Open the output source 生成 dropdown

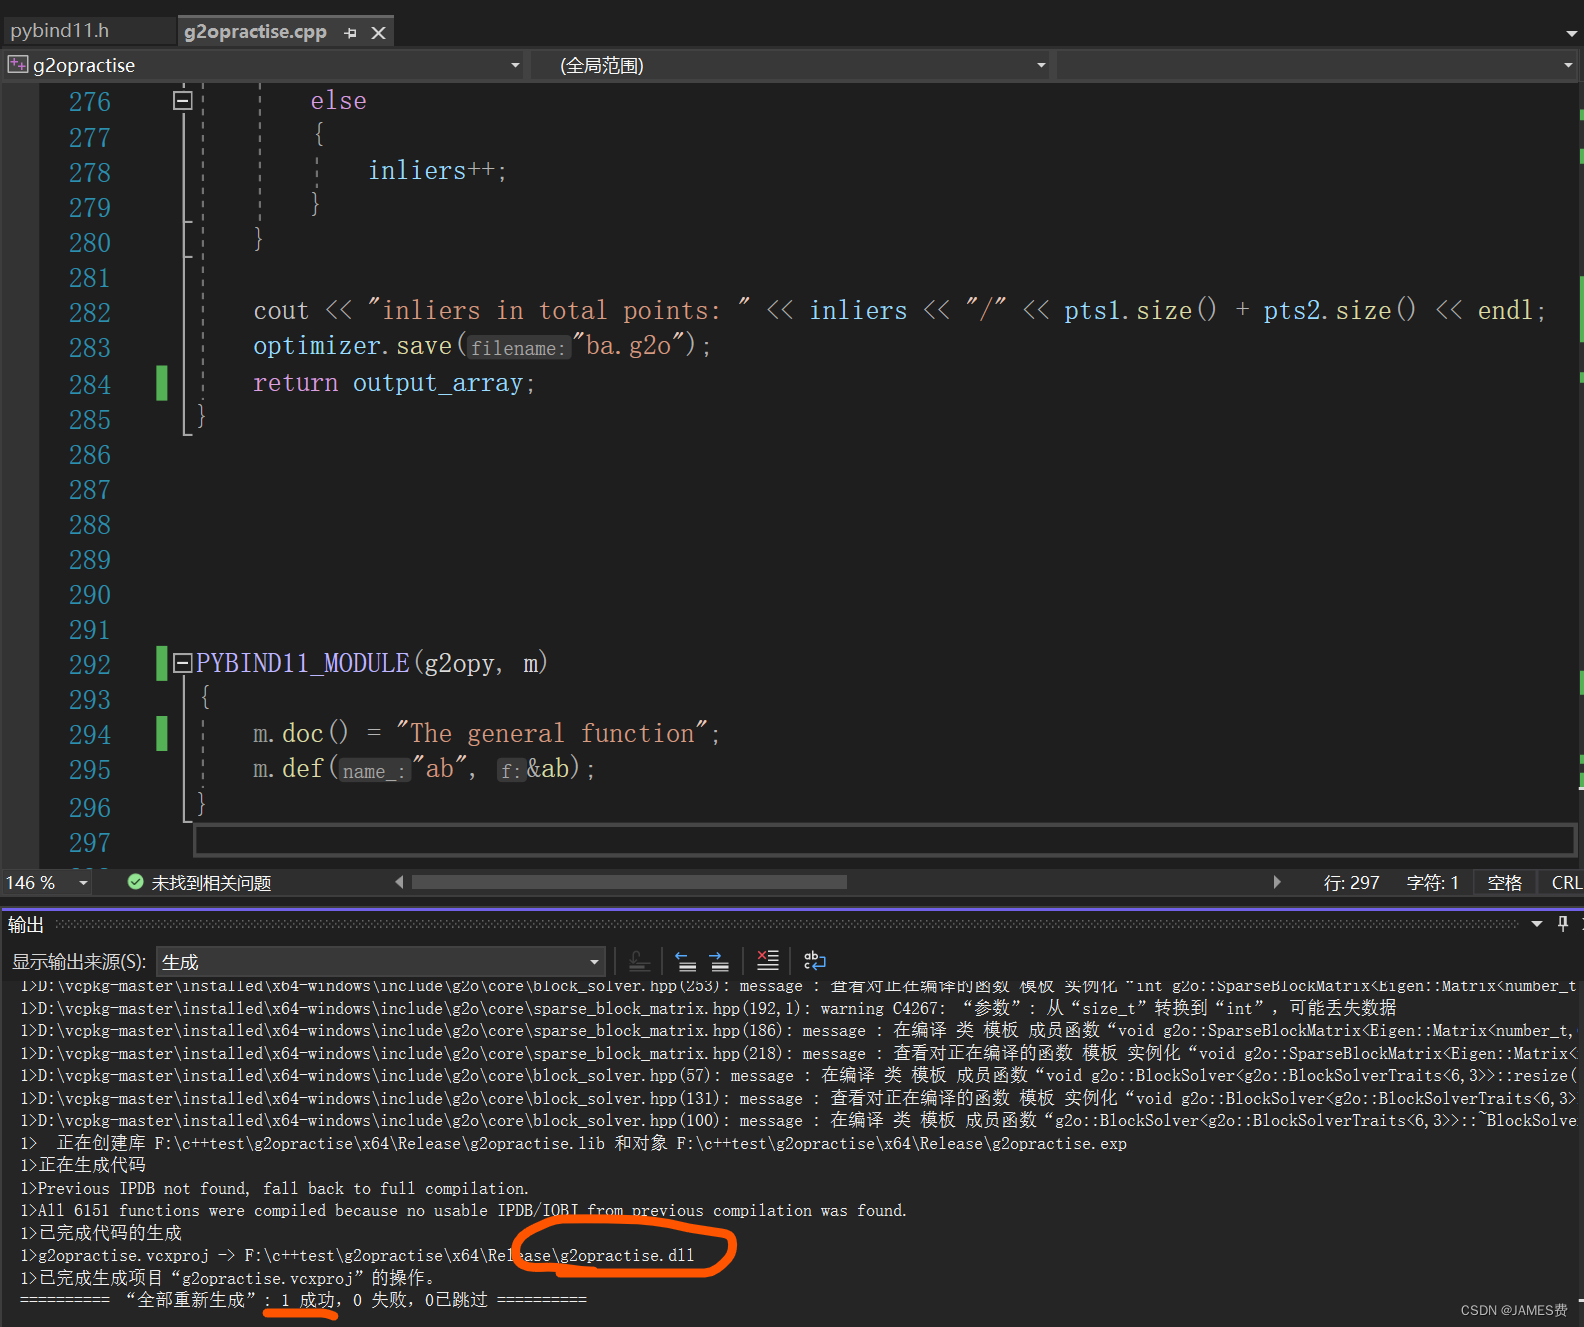pos(381,962)
